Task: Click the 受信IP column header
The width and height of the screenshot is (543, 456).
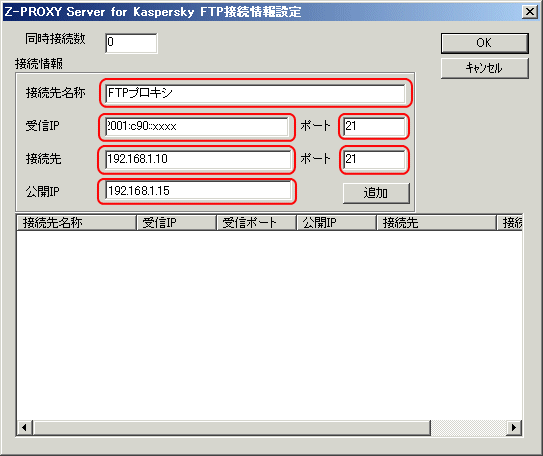Action: 176,223
